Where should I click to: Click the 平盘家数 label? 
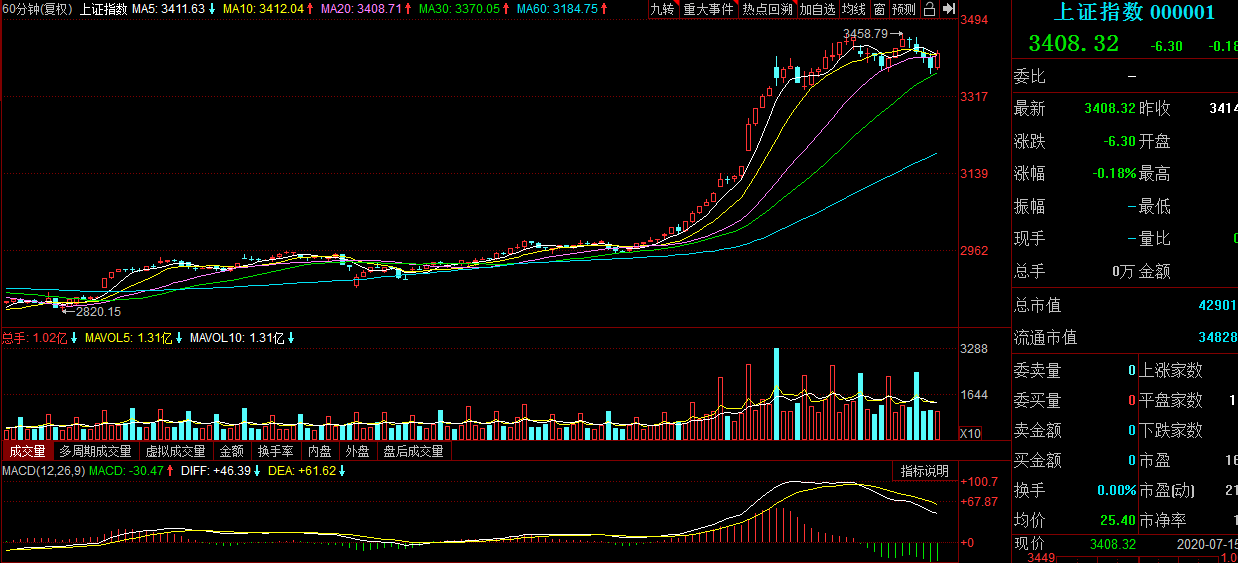1171,400
